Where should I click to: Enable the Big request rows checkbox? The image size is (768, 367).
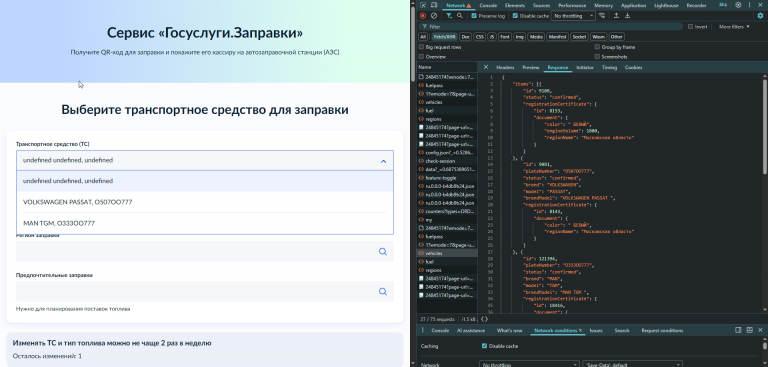click(422, 47)
